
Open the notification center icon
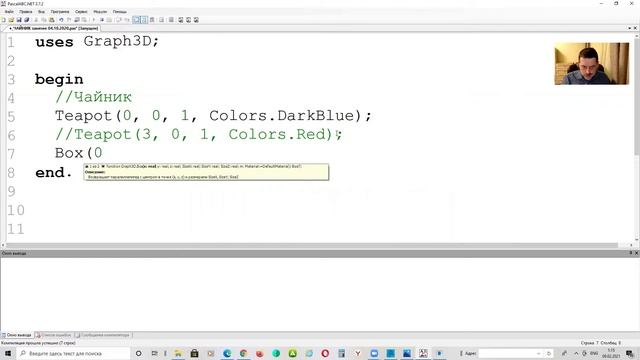pyautogui.click(x=630, y=353)
